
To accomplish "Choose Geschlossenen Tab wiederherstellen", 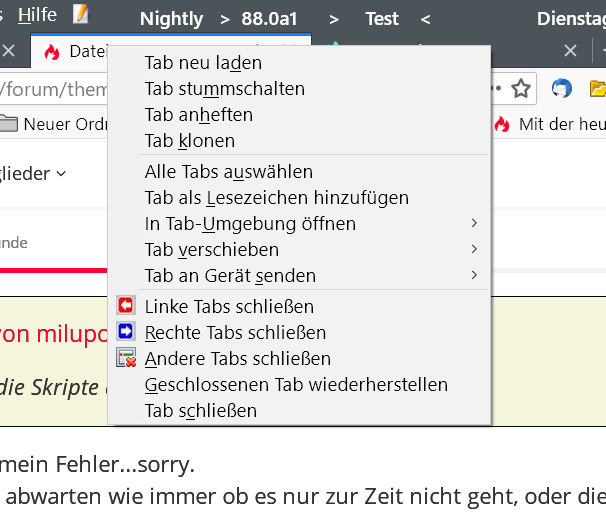I will click(296, 384).
